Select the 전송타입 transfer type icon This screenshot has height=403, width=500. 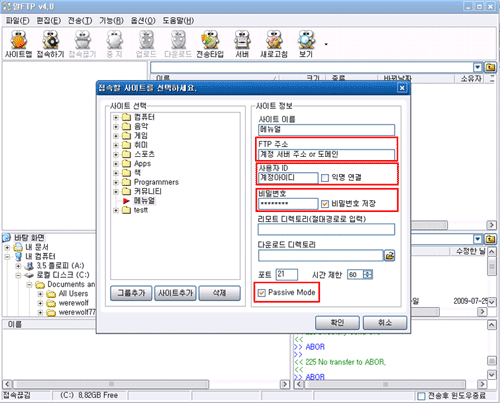point(210,44)
